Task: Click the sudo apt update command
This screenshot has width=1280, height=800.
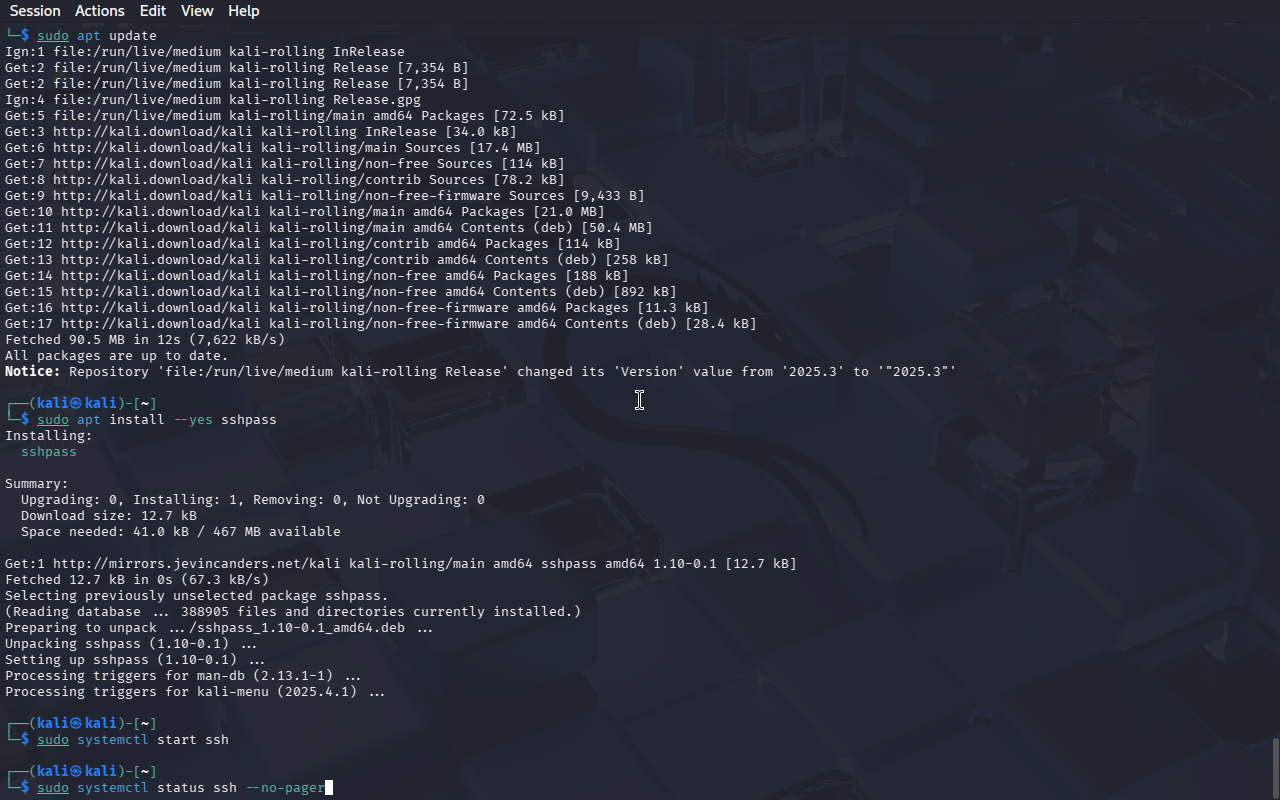Action: click(97, 36)
